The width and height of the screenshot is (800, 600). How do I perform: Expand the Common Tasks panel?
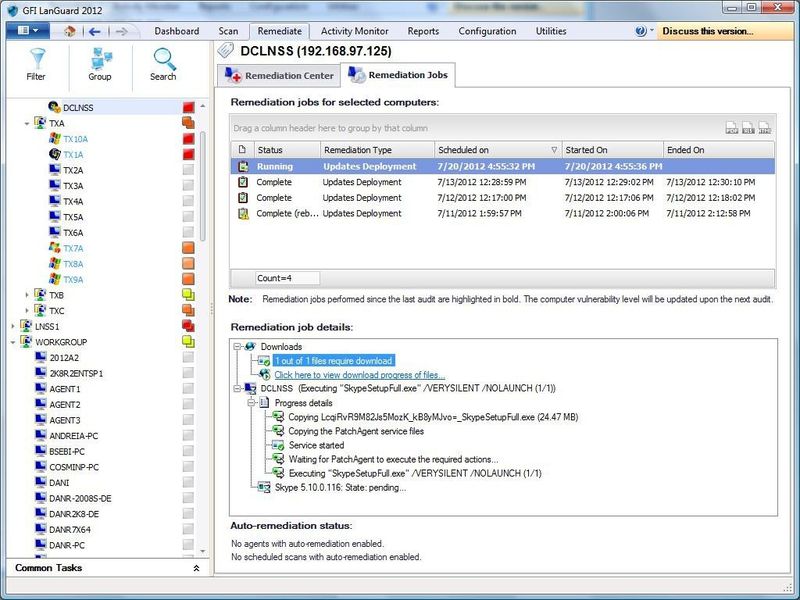tap(196, 568)
